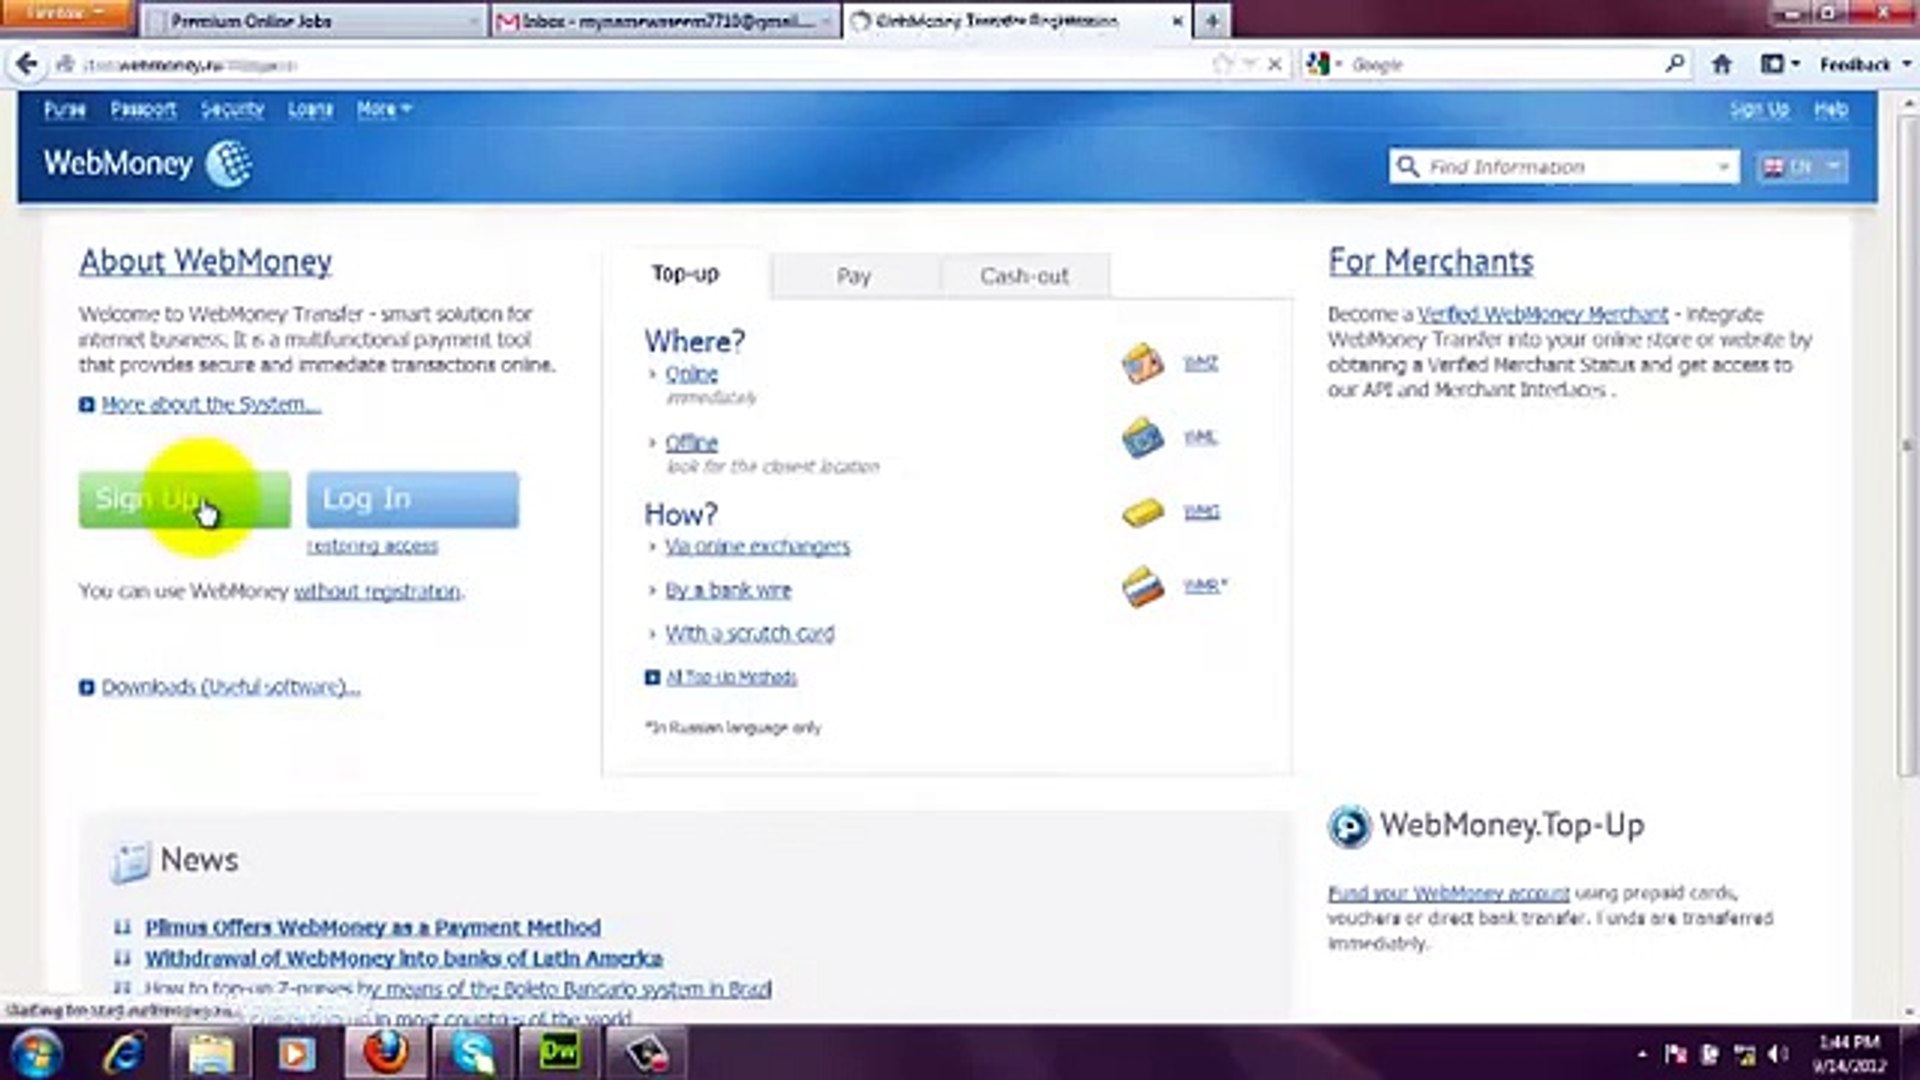Image resolution: width=1920 pixels, height=1080 pixels.
Task: Open Dreamweaver from the taskbar
Action: 560,1052
